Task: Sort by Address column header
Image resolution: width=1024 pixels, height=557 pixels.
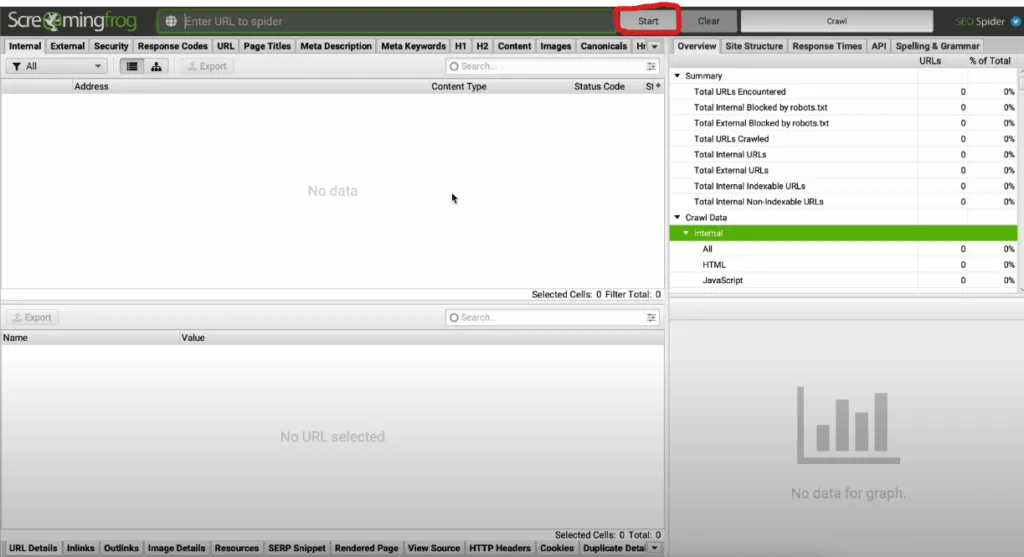Action: pos(91,86)
